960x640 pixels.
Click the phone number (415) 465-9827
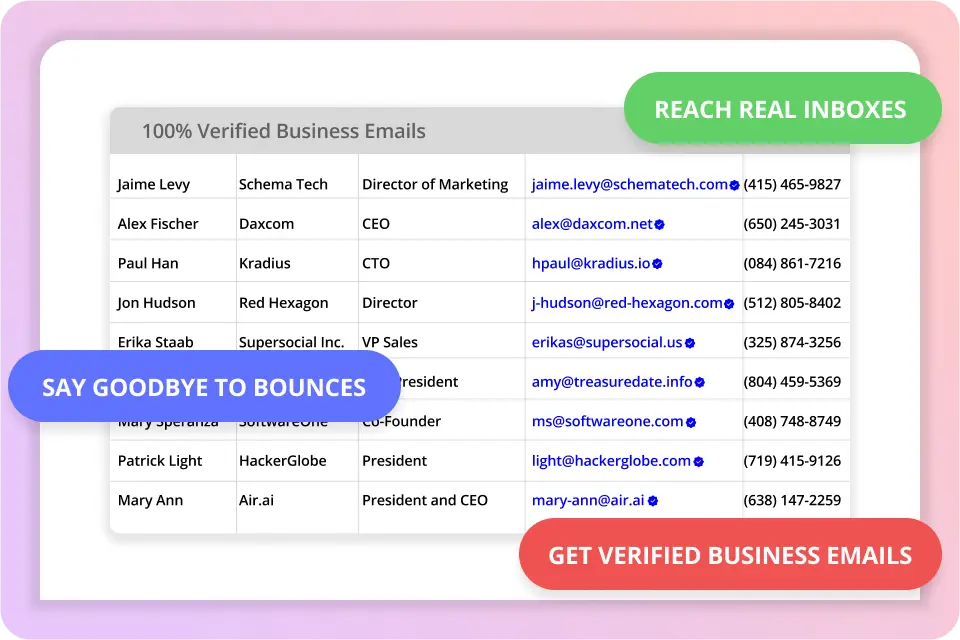click(x=792, y=184)
